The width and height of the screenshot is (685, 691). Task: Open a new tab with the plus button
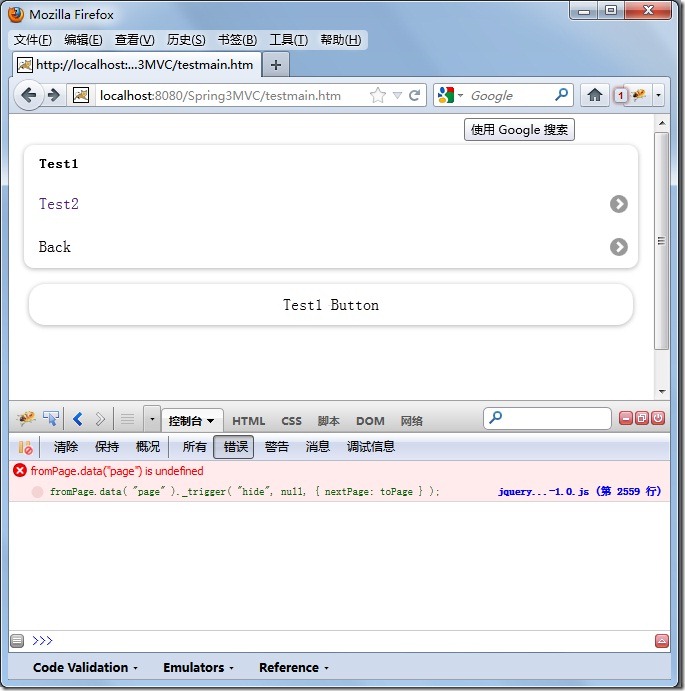coord(276,64)
